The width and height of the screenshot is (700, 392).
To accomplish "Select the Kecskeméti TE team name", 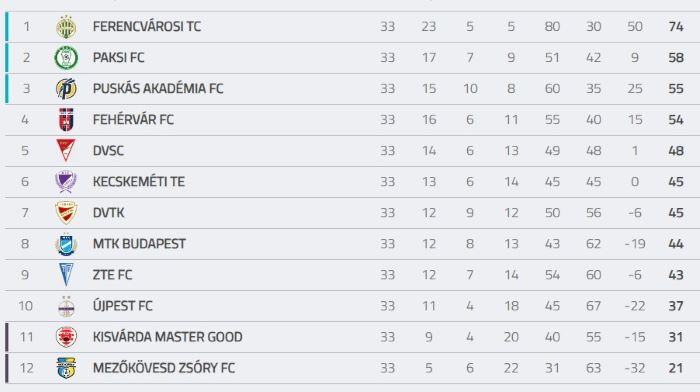I will (x=139, y=182).
